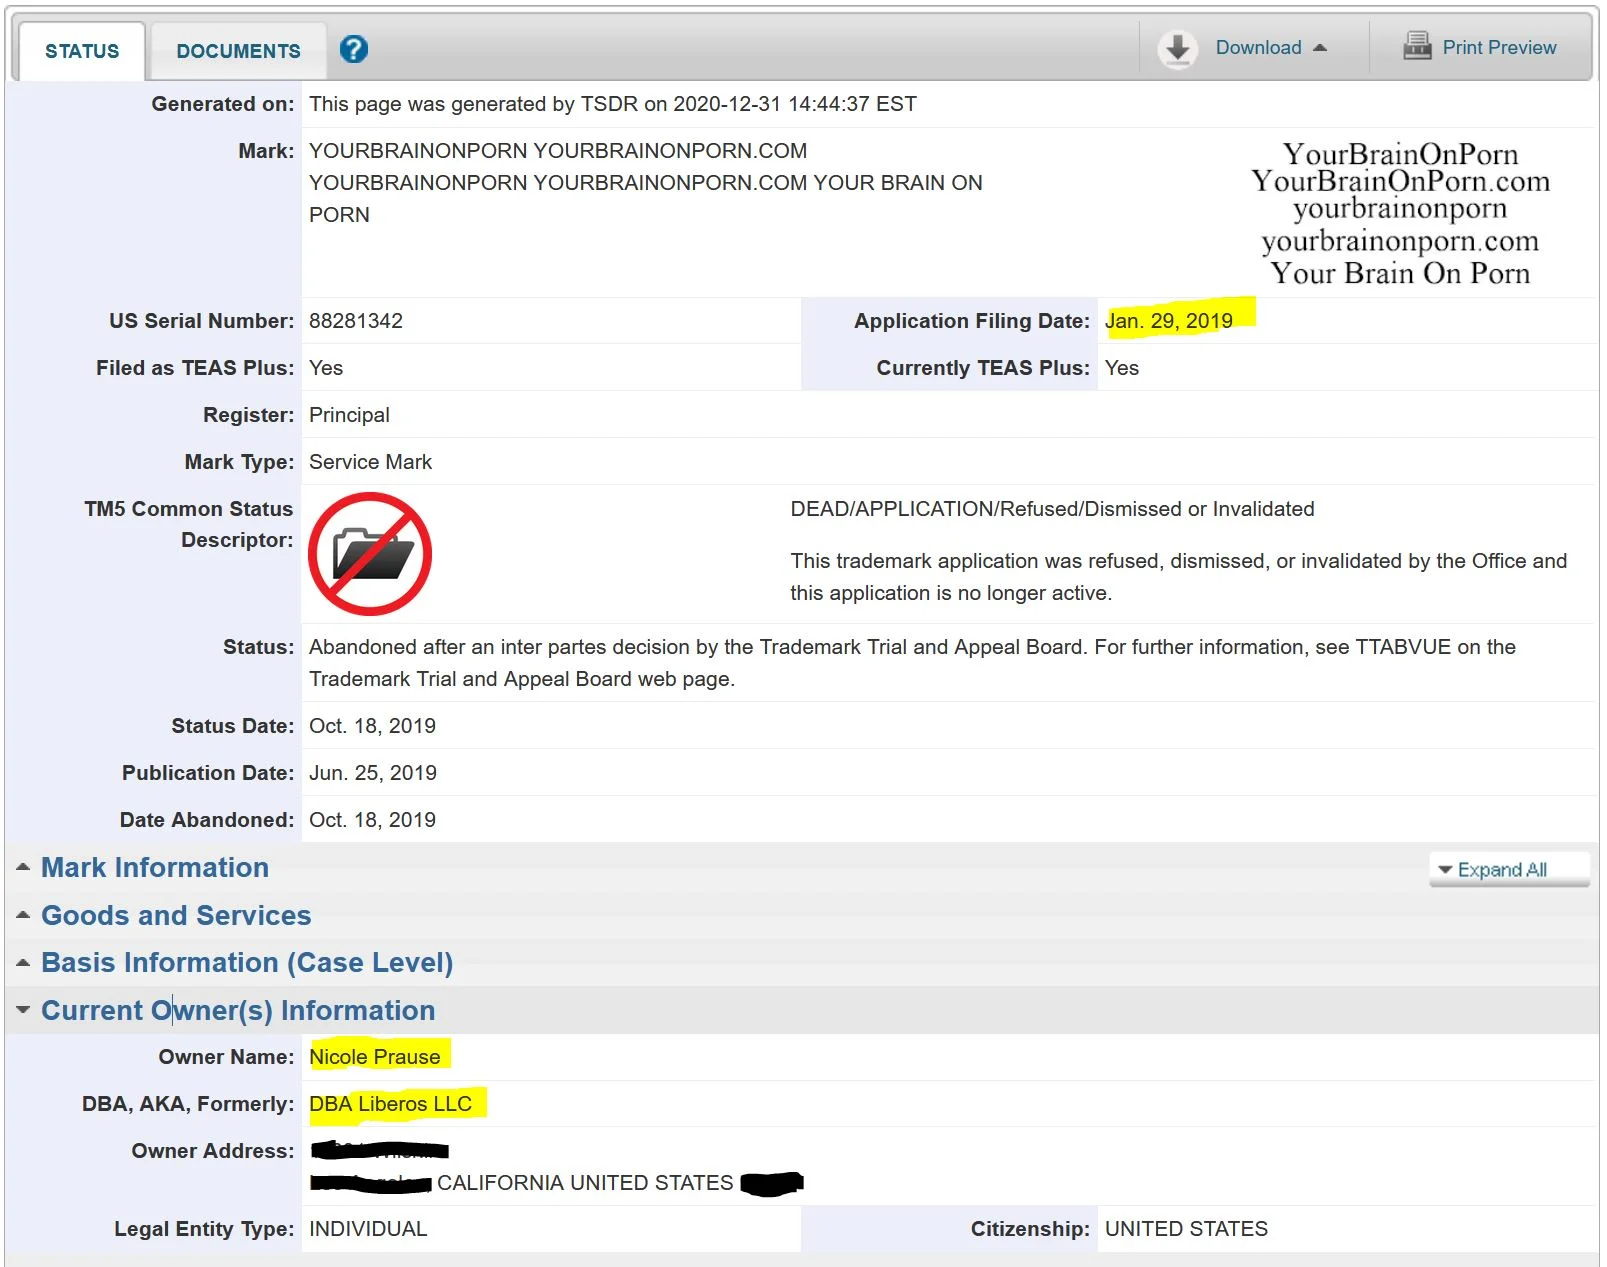Open the Print Preview link
The image size is (1607, 1267).
coord(1498,47)
